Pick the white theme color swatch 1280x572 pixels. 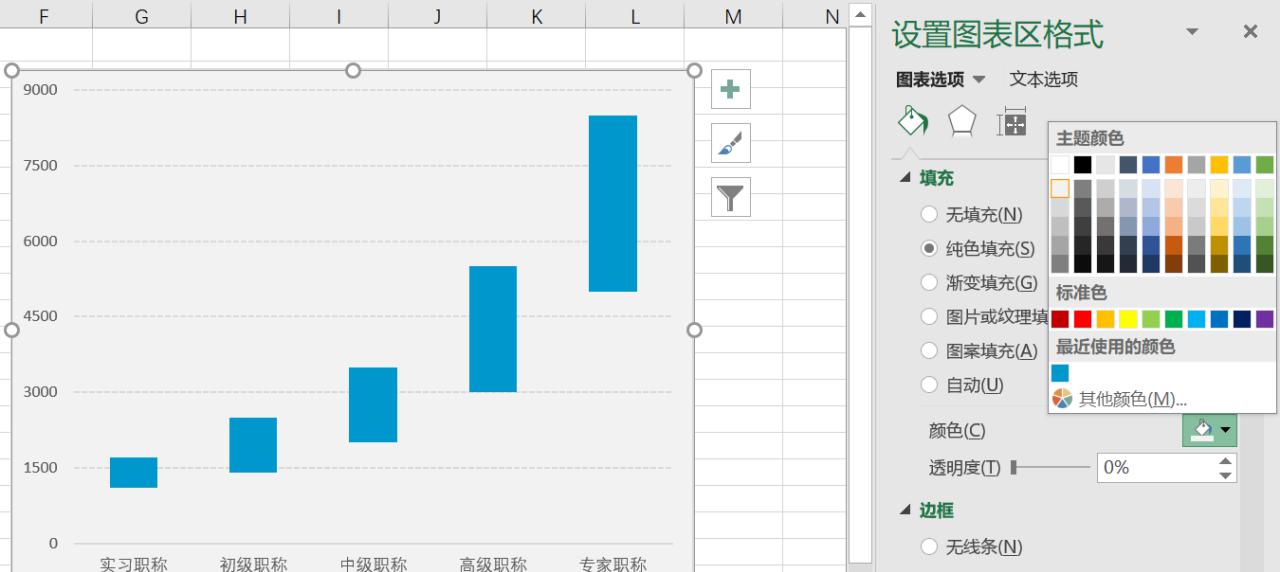click(x=1060, y=164)
